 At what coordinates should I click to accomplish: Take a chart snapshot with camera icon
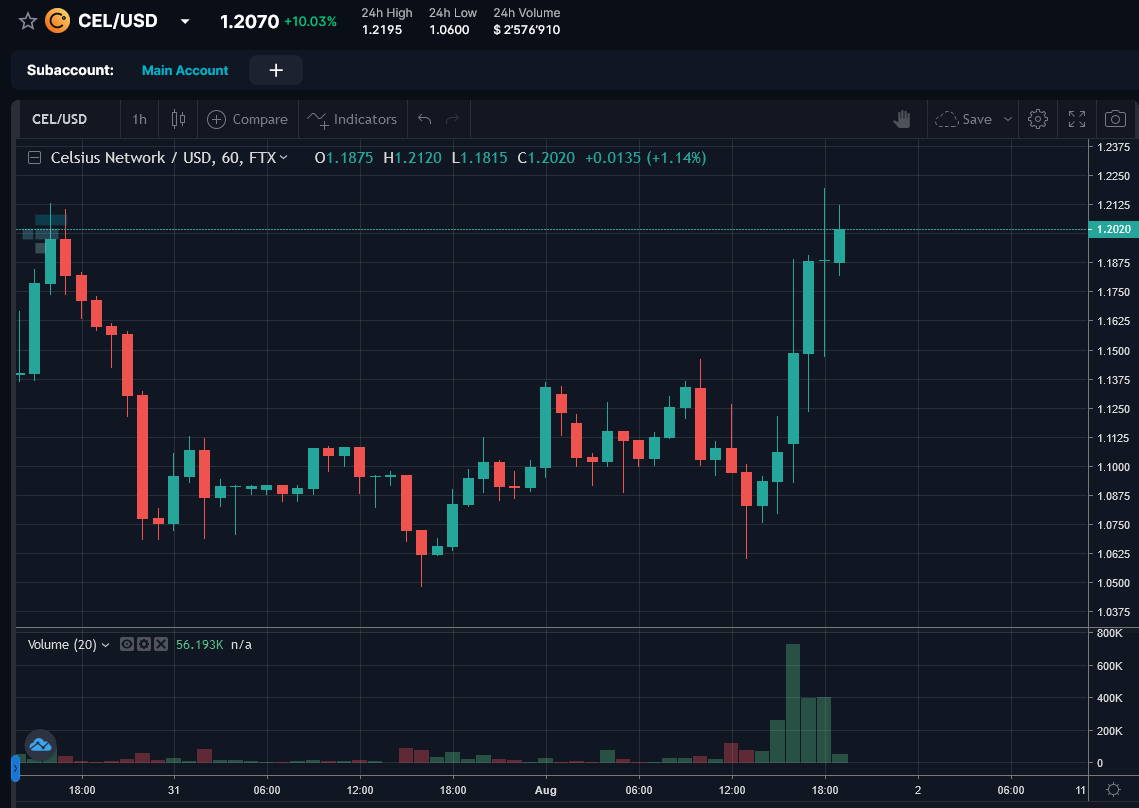[1115, 119]
